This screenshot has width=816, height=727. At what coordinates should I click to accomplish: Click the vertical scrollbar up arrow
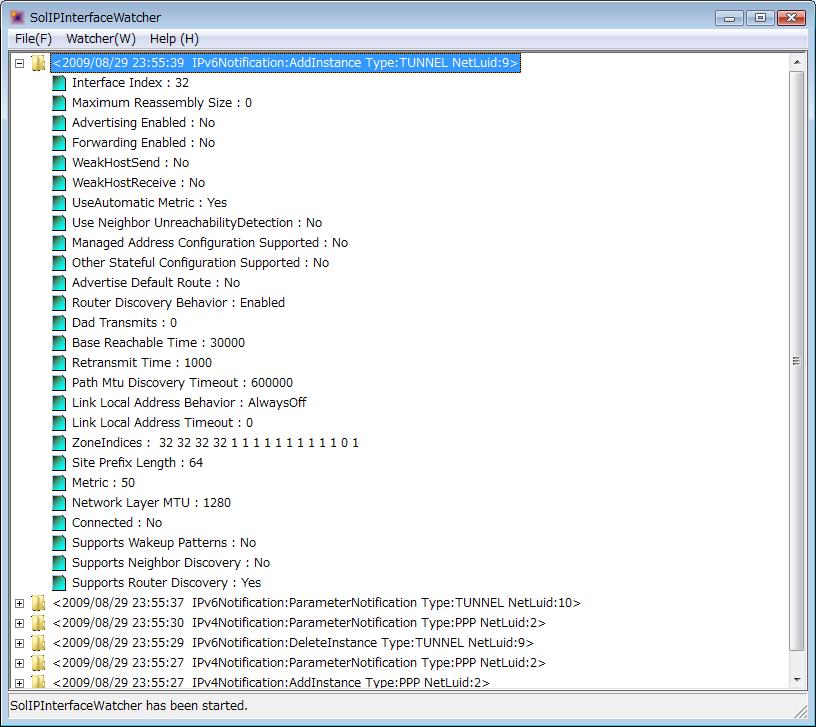[797, 62]
